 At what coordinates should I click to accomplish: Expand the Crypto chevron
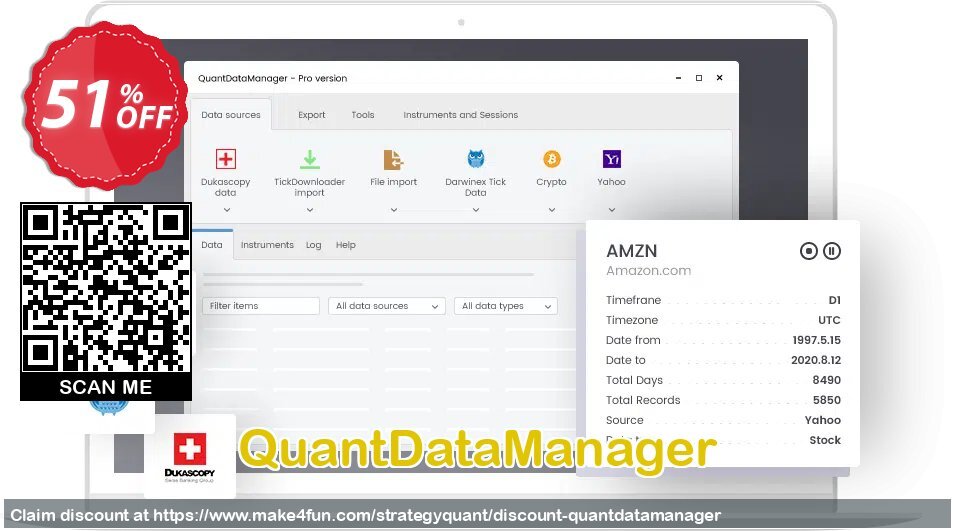(x=552, y=210)
